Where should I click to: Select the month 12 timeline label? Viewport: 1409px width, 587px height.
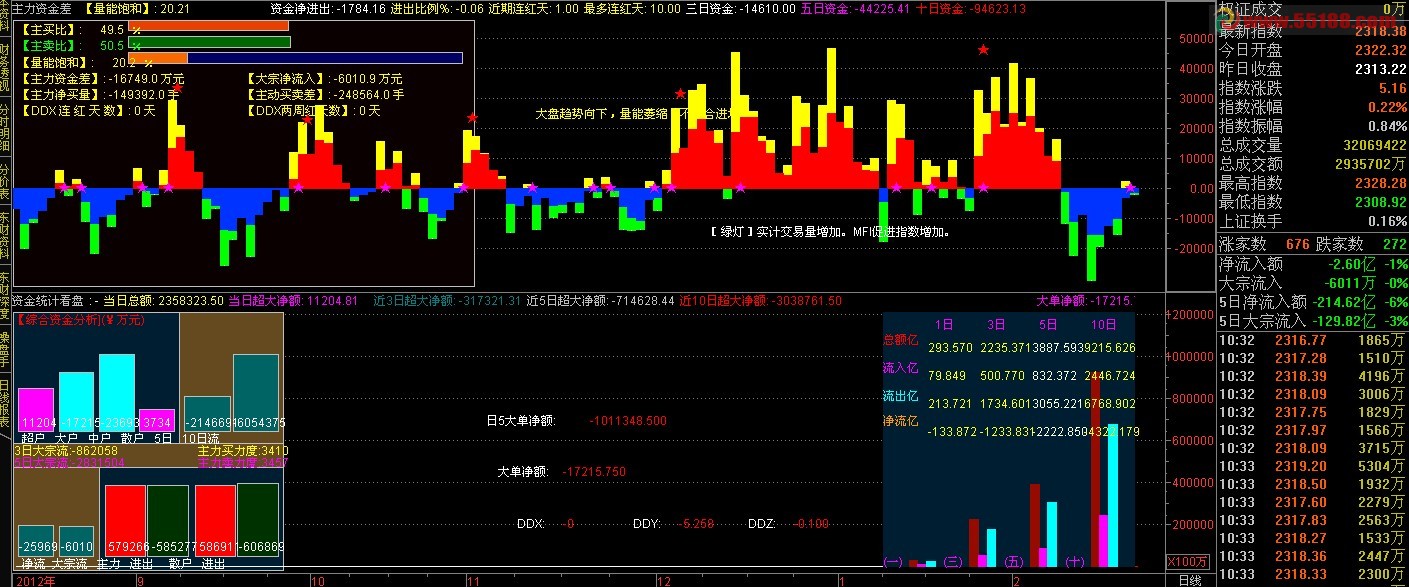click(x=664, y=580)
